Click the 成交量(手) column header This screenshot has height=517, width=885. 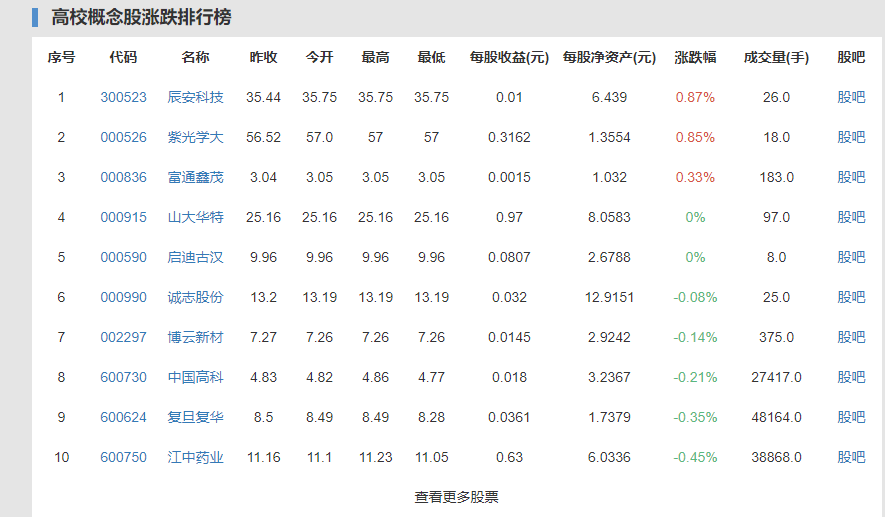click(x=776, y=58)
